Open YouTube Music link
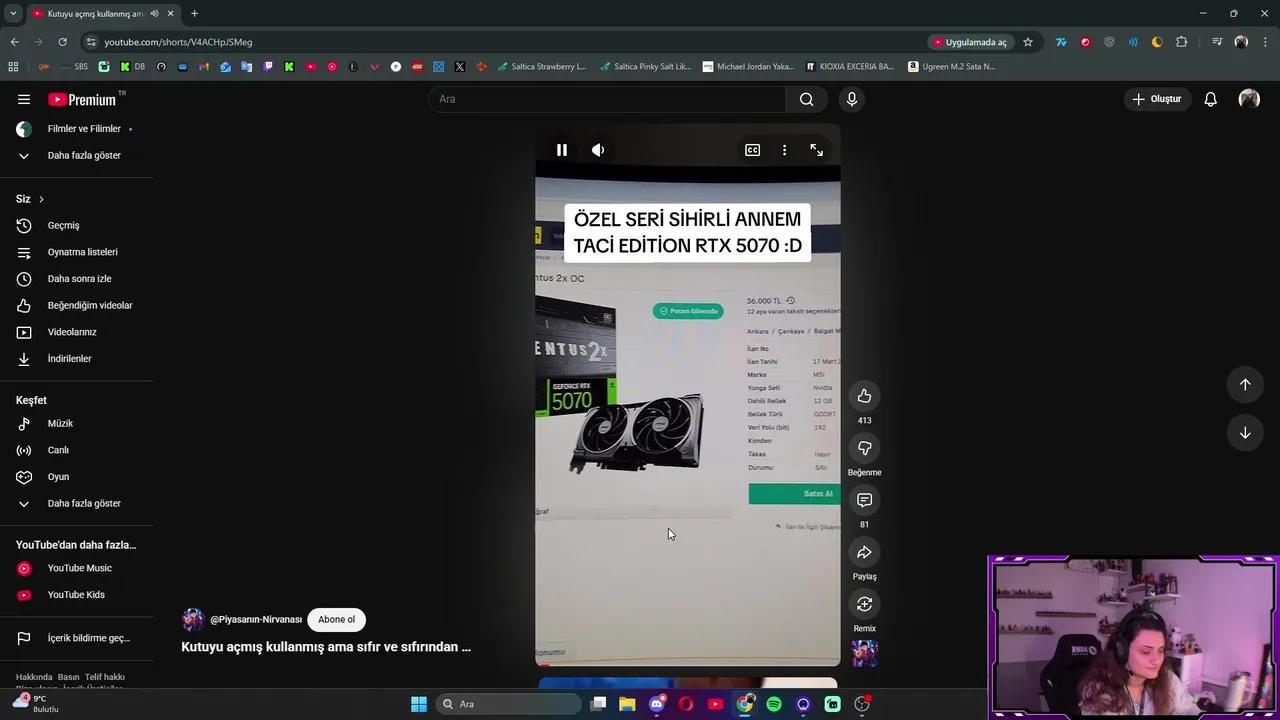This screenshot has width=1280, height=720. coord(77,568)
